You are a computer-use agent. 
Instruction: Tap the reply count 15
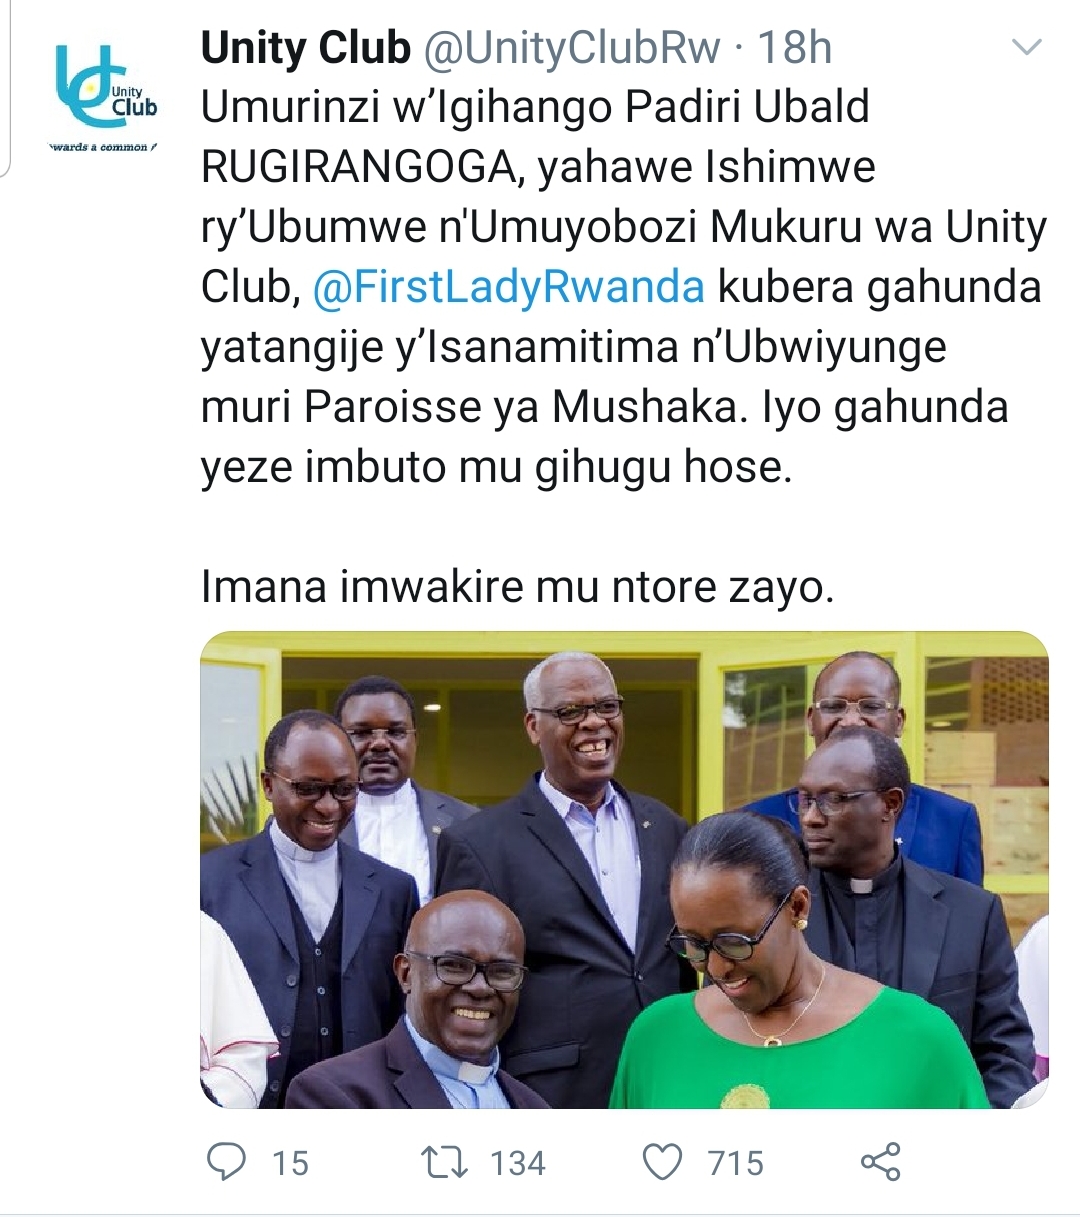pos(290,1163)
